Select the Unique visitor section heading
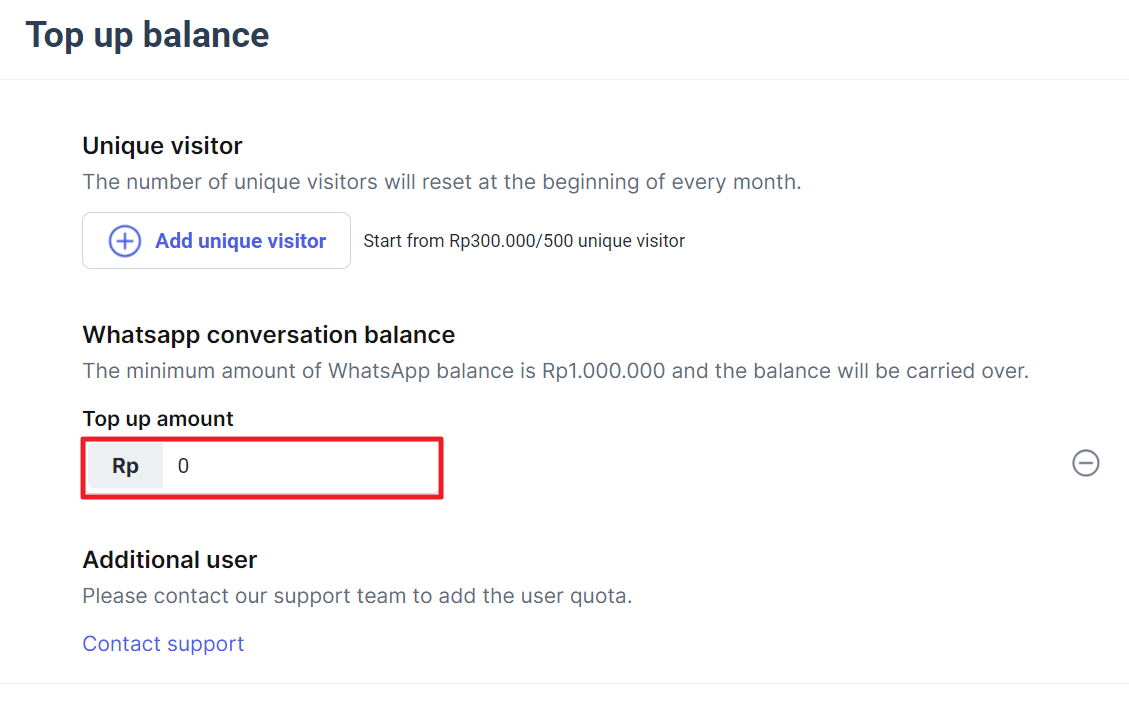The width and height of the screenshot is (1129, 705). [x=162, y=146]
